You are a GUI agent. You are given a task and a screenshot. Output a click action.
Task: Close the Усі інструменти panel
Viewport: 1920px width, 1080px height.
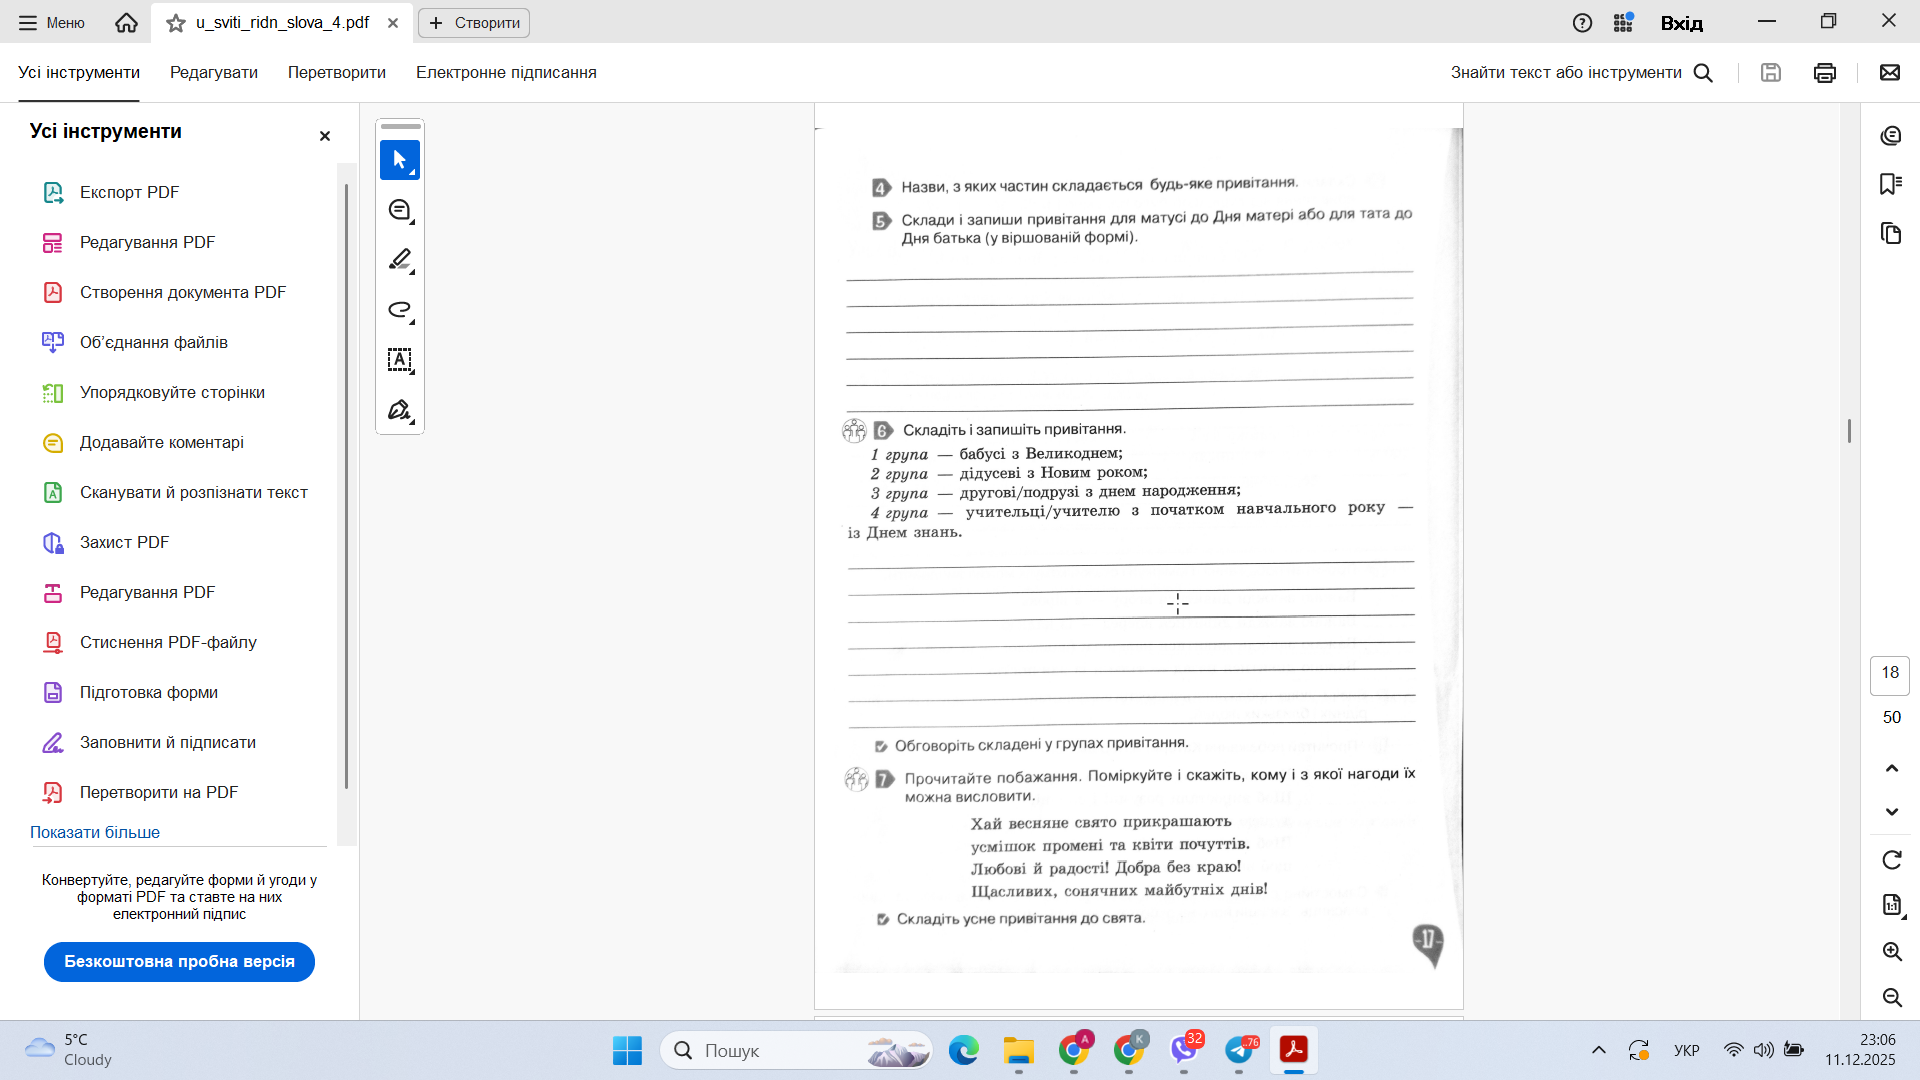pyautogui.click(x=324, y=136)
